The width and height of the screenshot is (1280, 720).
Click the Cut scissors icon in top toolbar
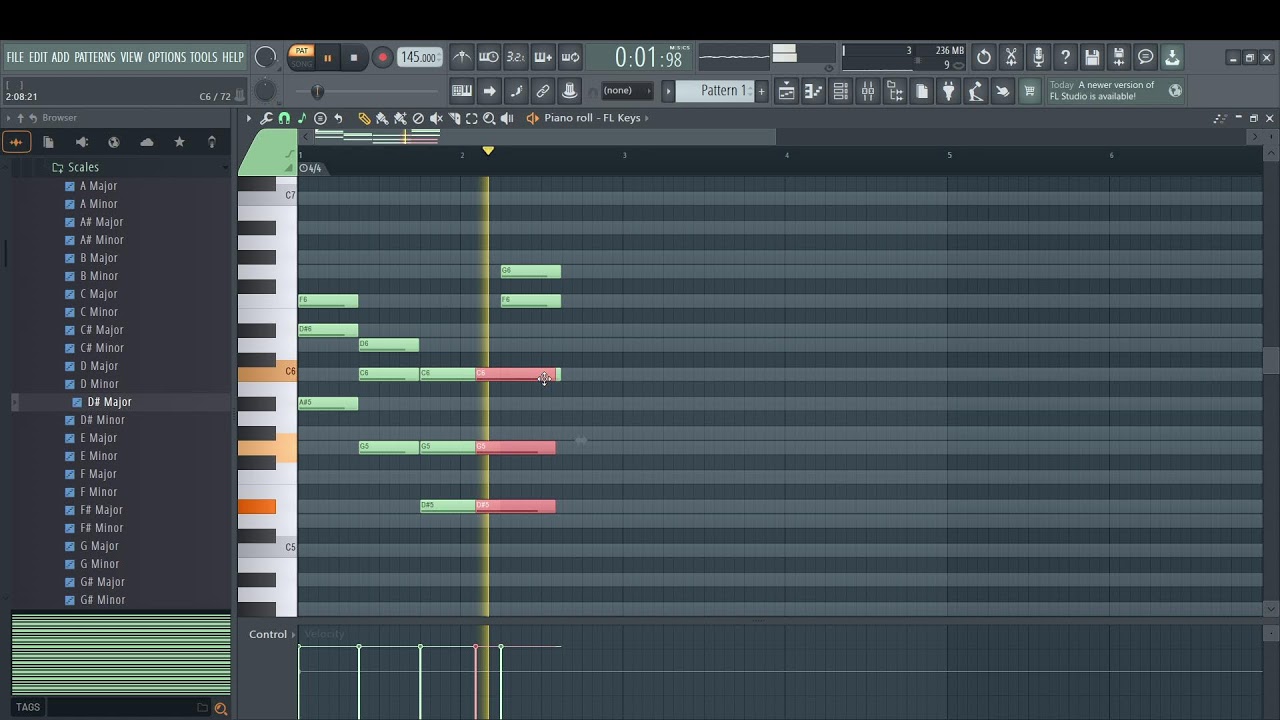pos(1011,57)
